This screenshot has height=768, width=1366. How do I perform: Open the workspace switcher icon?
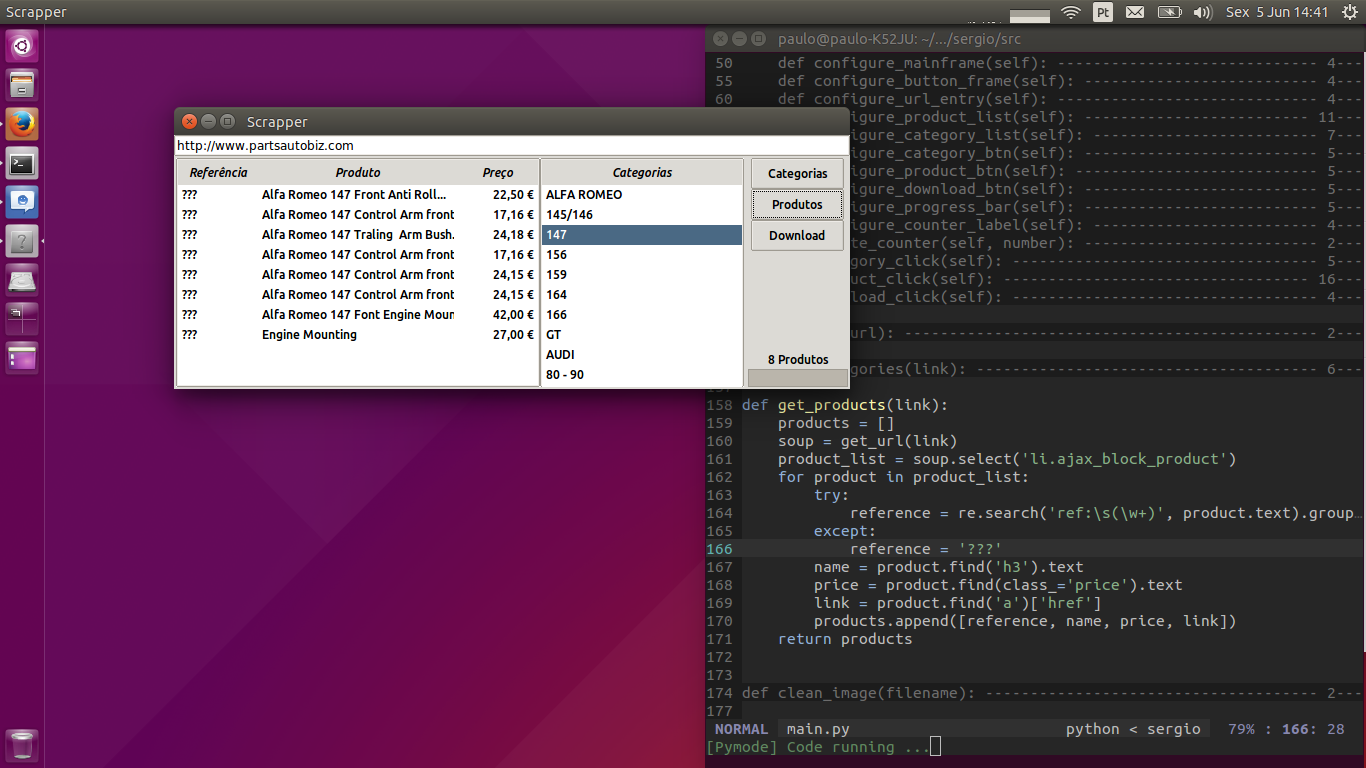22,319
